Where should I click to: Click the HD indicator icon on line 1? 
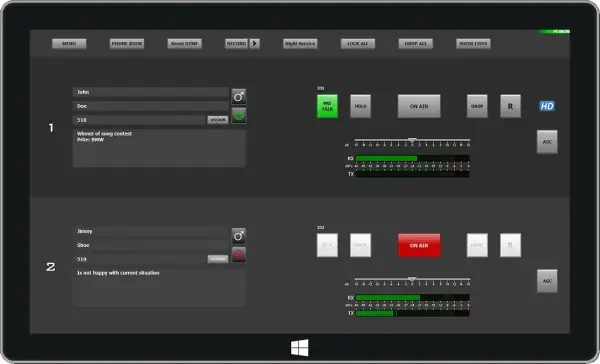pos(547,106)
